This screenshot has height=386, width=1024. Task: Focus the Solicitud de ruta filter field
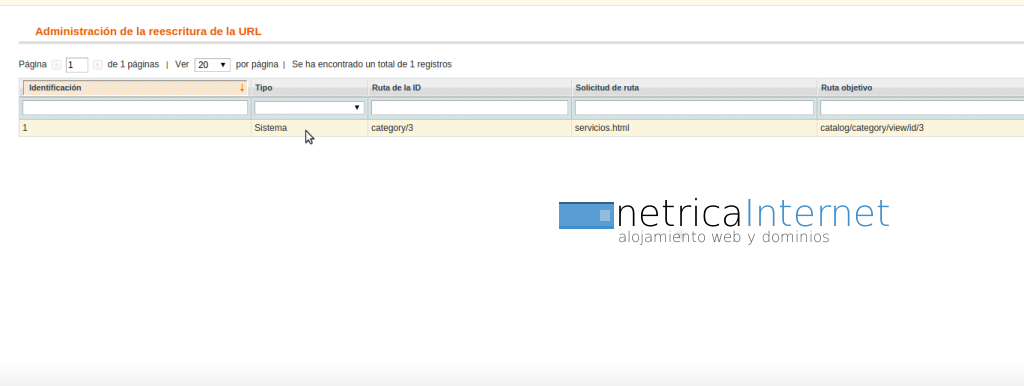click(x=694, y=108)
